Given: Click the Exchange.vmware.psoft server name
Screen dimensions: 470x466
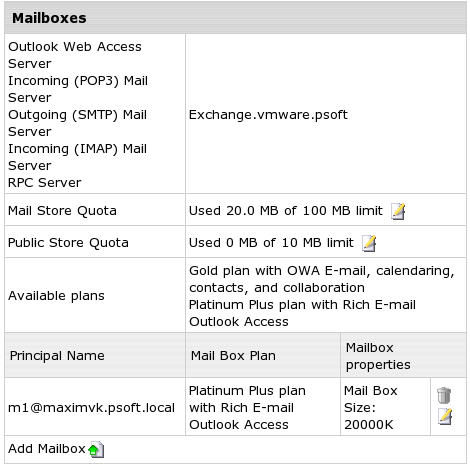Looking at the screenshot, I should tap(268, 115).
